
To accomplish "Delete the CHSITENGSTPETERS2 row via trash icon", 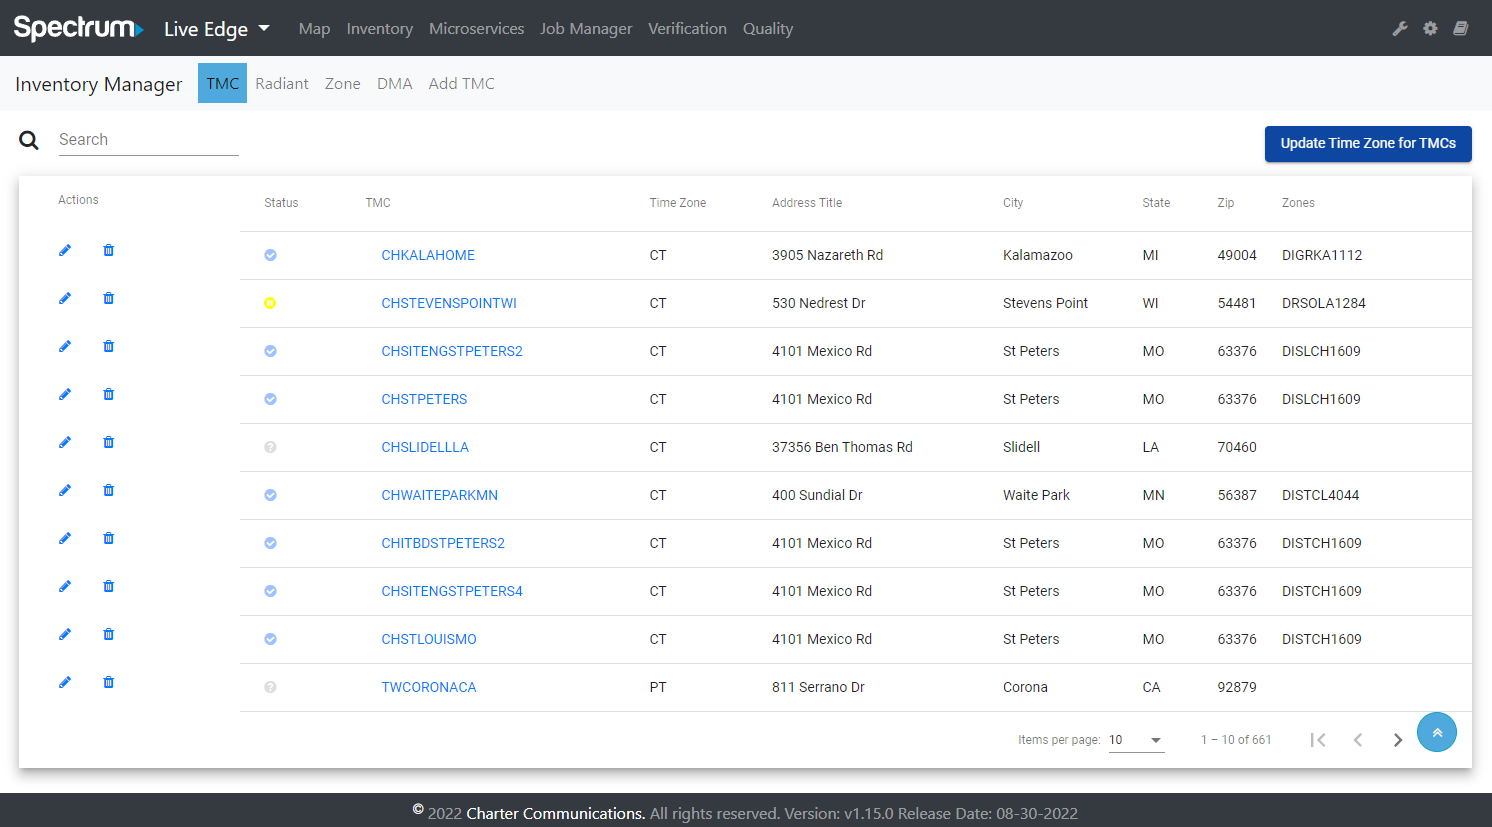I will (x=108, y=346).
